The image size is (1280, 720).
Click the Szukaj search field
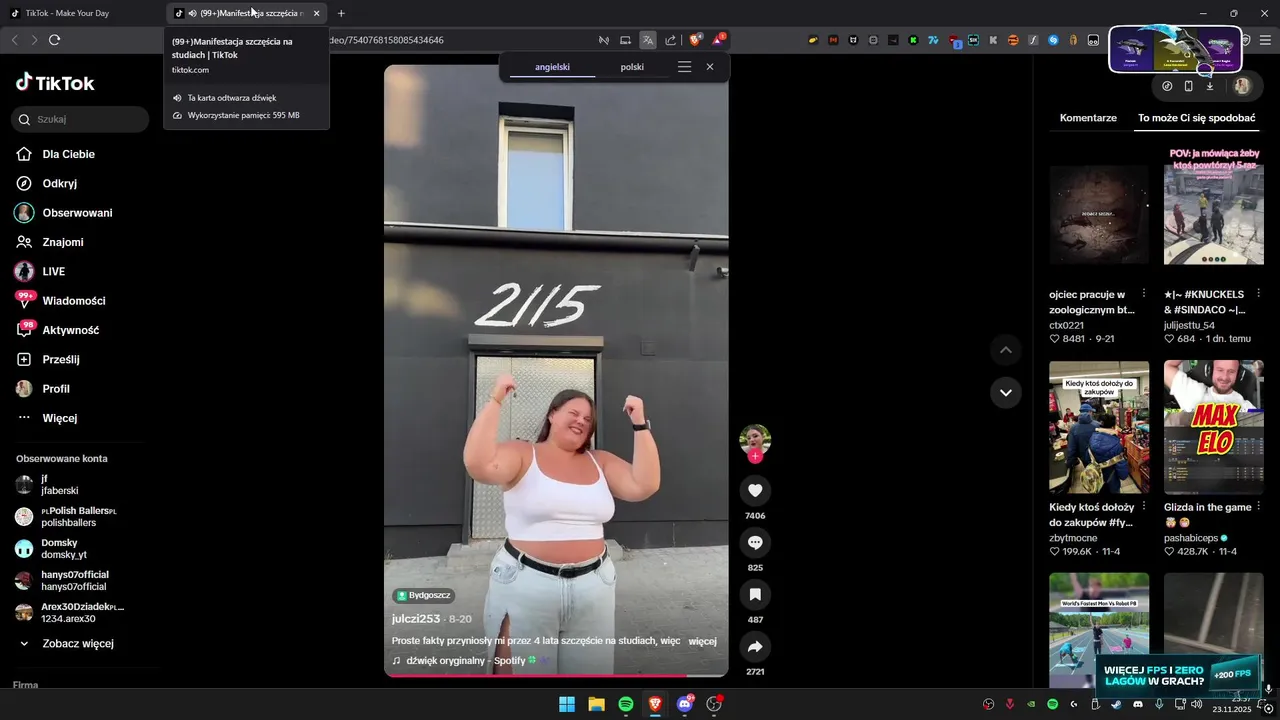pos(81,119)
